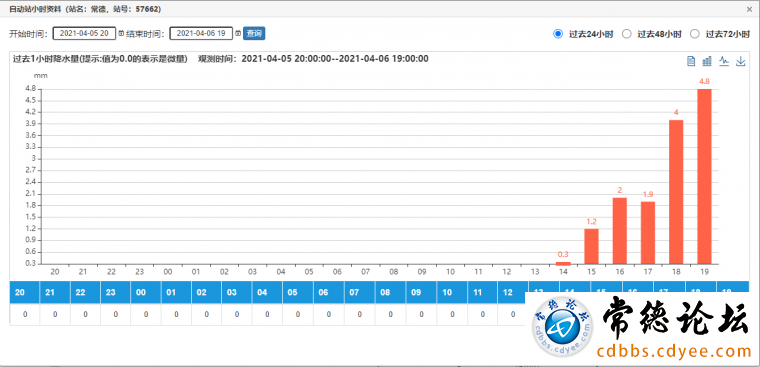Click the 0 value under table column 06

pos(329,314)
